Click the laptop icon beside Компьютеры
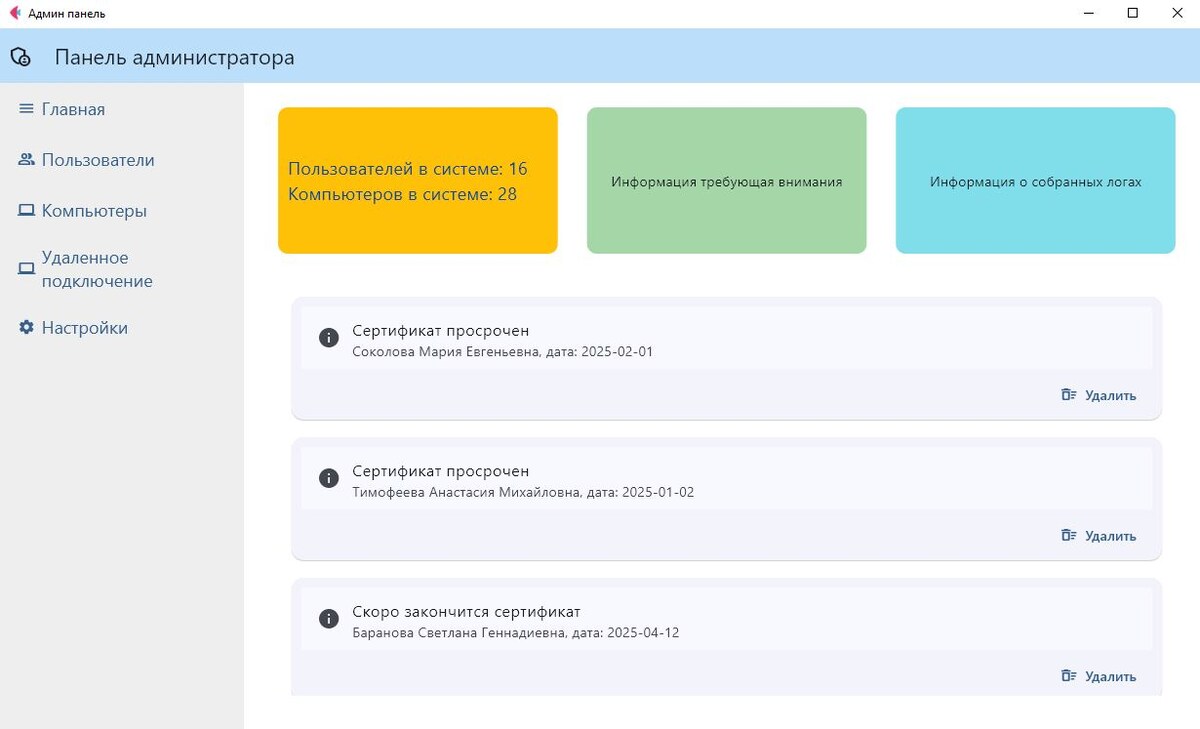Image resolution: width=1200 pixels, height=729 pixels. tap(27, 211)
